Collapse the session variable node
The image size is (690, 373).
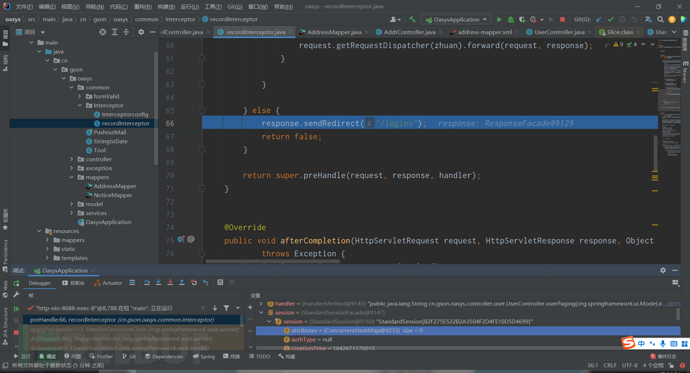pos(261,312)
